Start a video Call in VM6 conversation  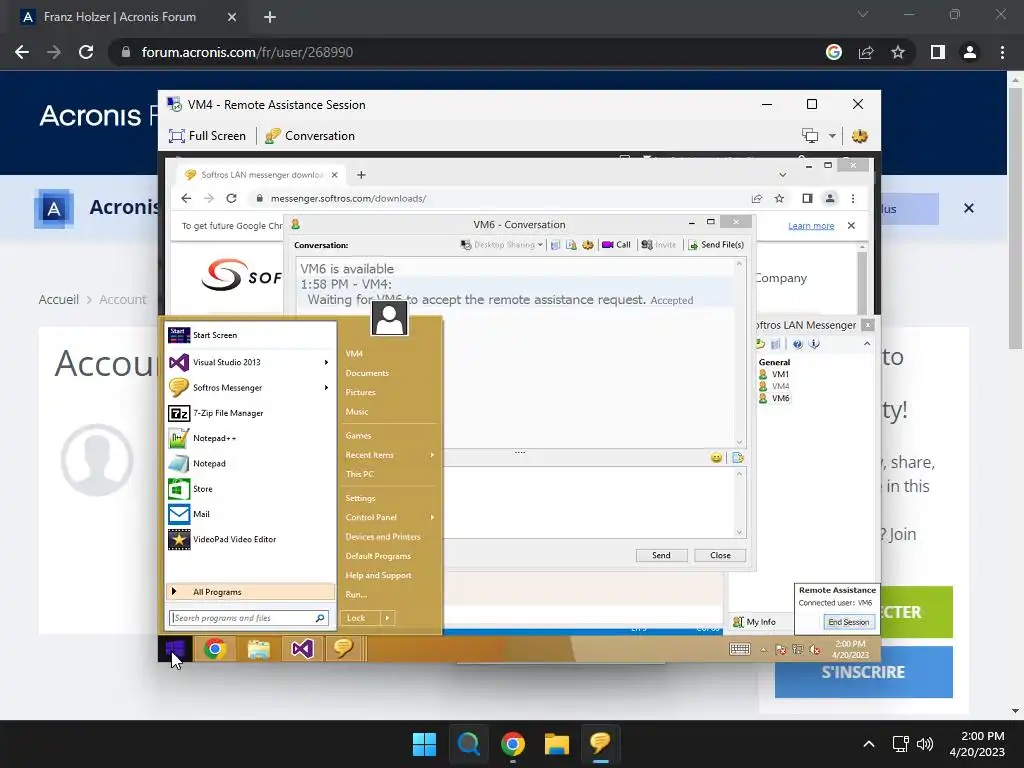point(616,245)
